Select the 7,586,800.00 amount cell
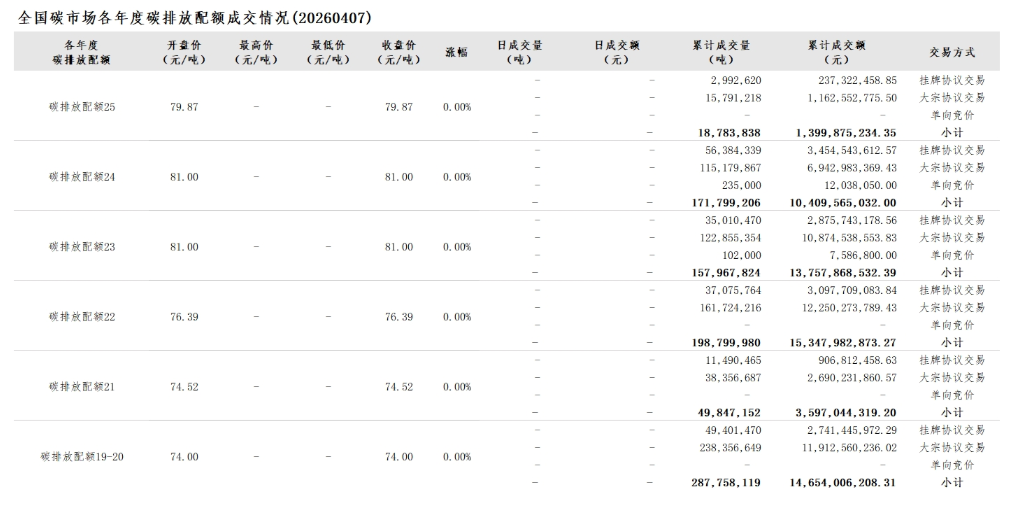This screenshot has width=1026, height=517. click(857, 255)
